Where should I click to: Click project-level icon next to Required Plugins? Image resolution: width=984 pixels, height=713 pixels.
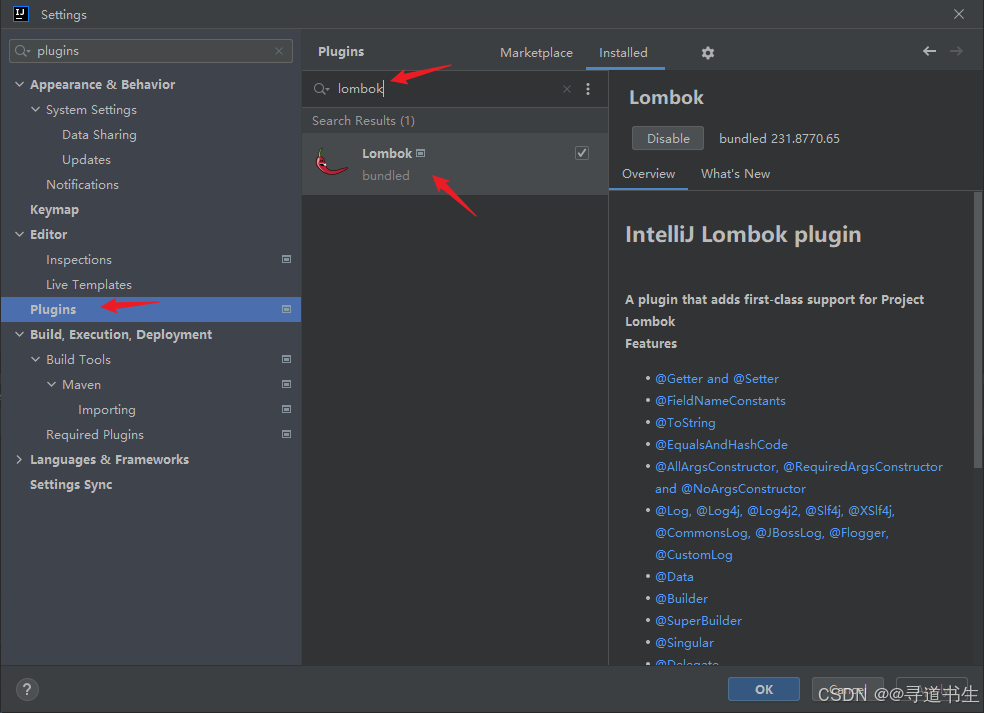click(286, 434)
